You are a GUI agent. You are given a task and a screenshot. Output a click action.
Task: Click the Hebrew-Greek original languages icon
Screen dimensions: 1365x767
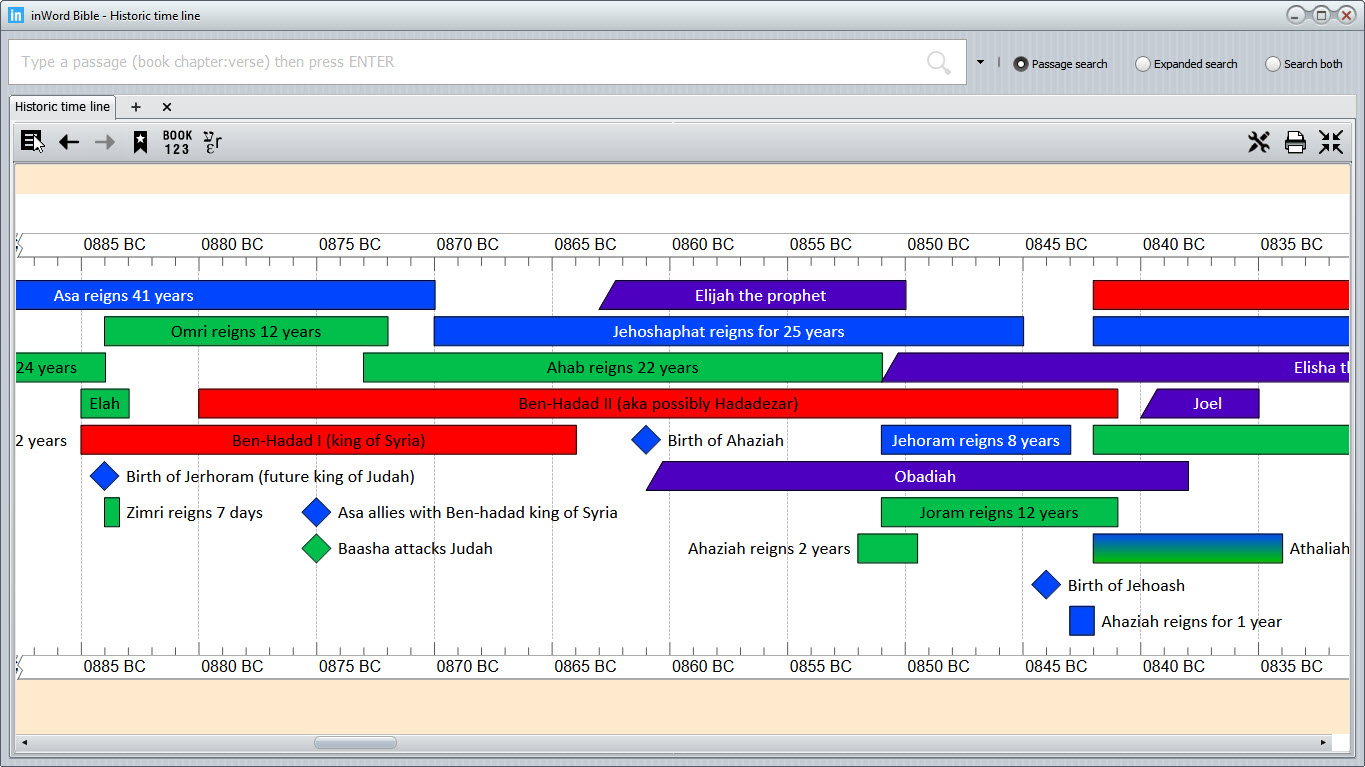211,141
